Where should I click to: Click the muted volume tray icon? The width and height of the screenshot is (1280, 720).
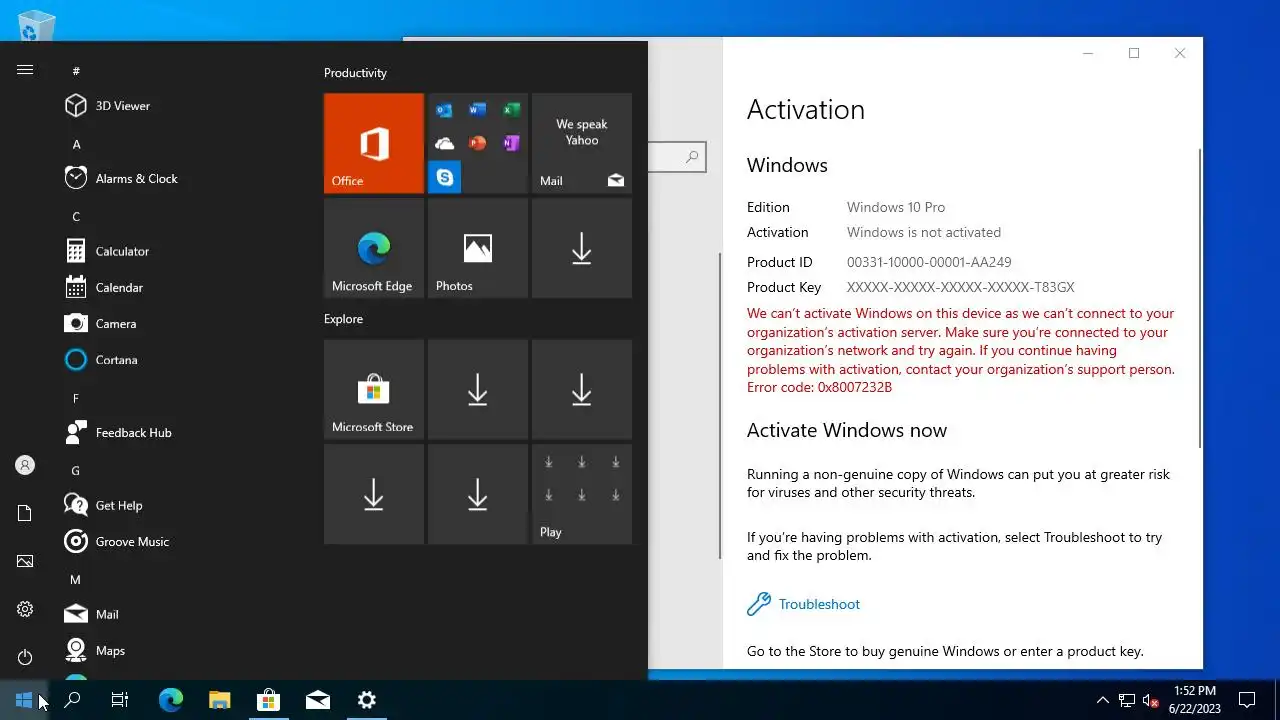(1151, 700)
